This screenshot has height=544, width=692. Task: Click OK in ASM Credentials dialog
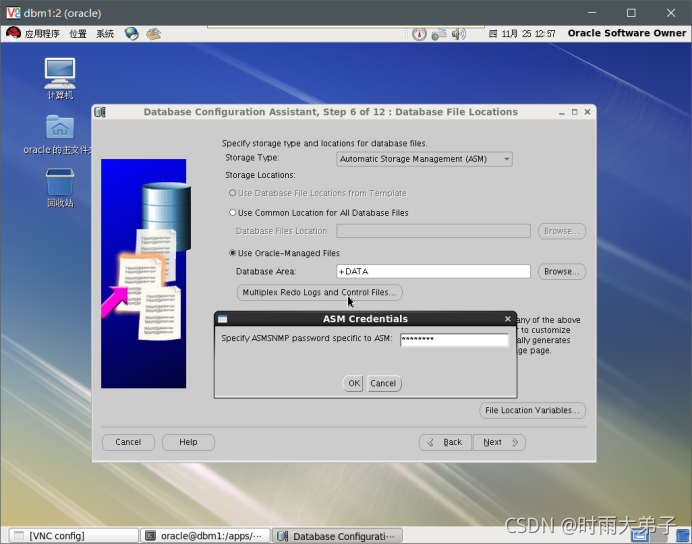[353, 383]
